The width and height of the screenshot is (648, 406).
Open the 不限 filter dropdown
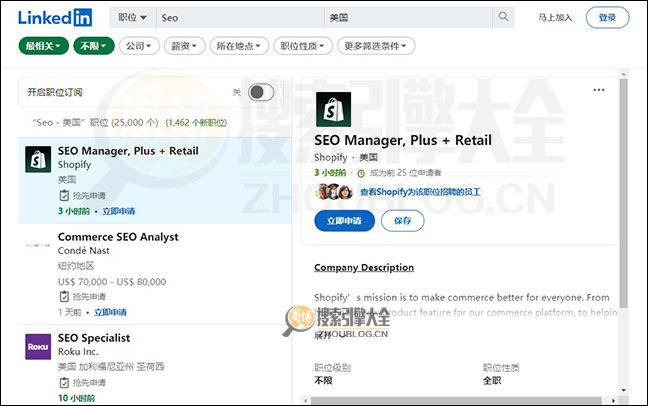[93, 46]
